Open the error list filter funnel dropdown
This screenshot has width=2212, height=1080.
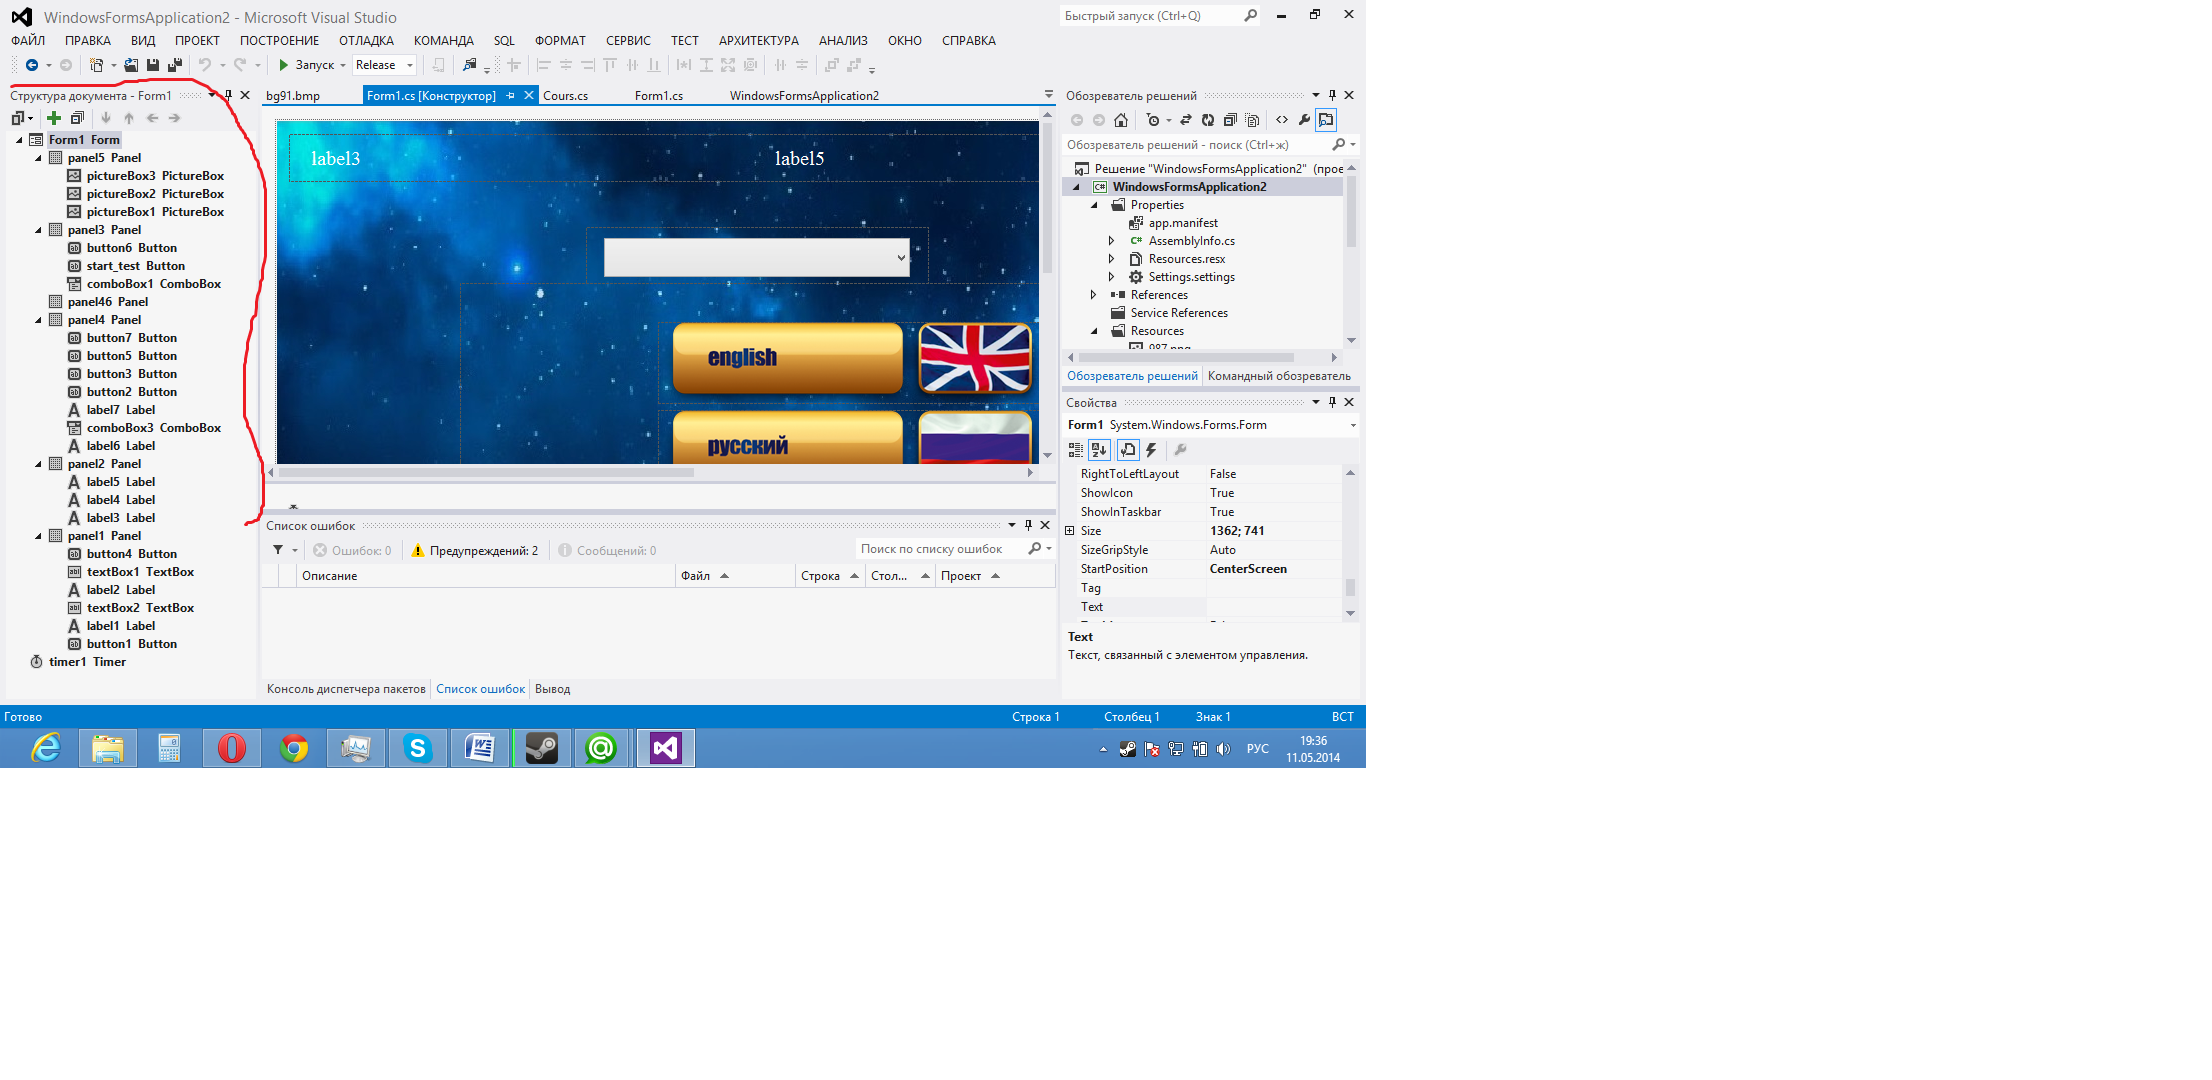[x=285, y=550]
